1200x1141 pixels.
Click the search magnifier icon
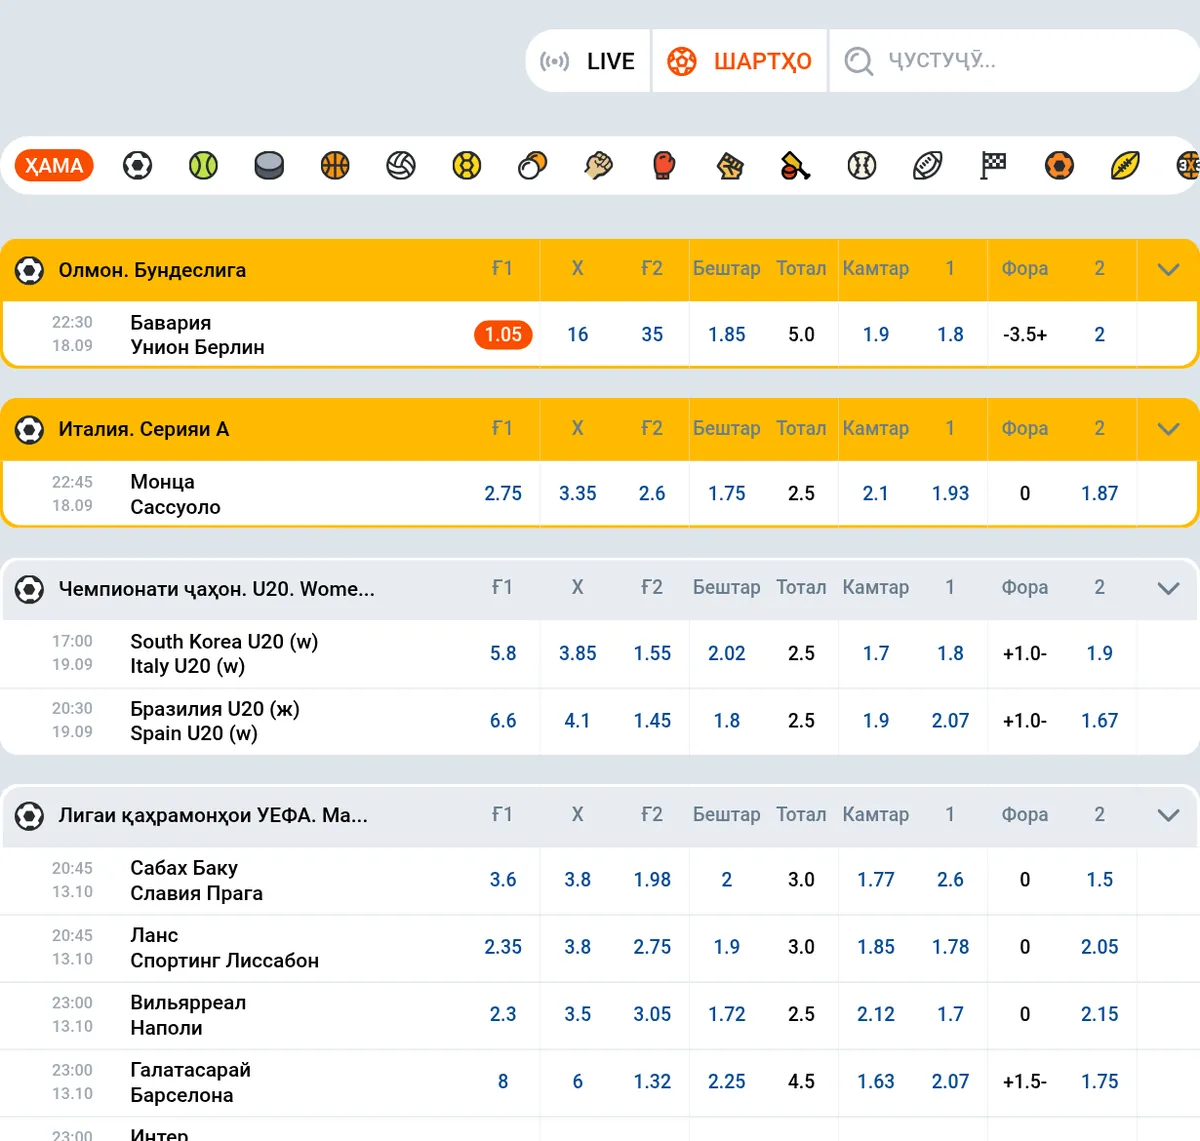(859, 61)
